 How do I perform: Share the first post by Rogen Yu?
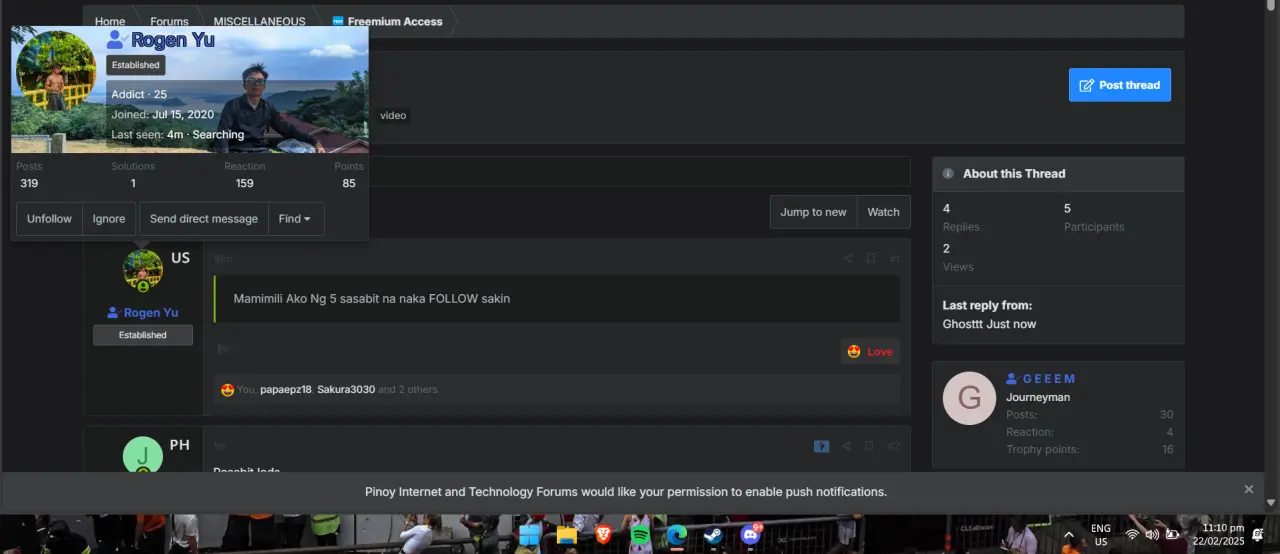[848, 258]
